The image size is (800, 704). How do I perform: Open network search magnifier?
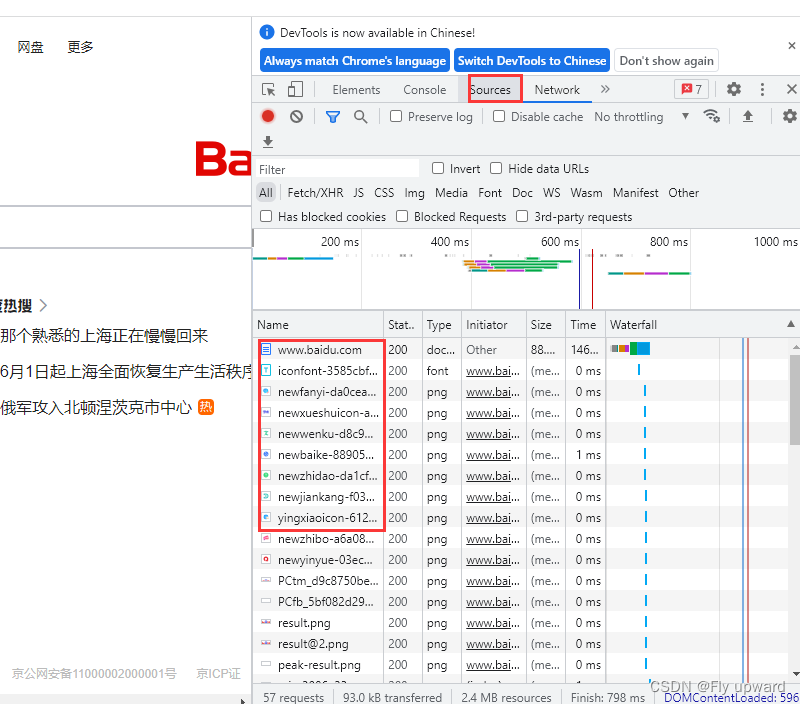pyautogui.click(x=360, y=117)
